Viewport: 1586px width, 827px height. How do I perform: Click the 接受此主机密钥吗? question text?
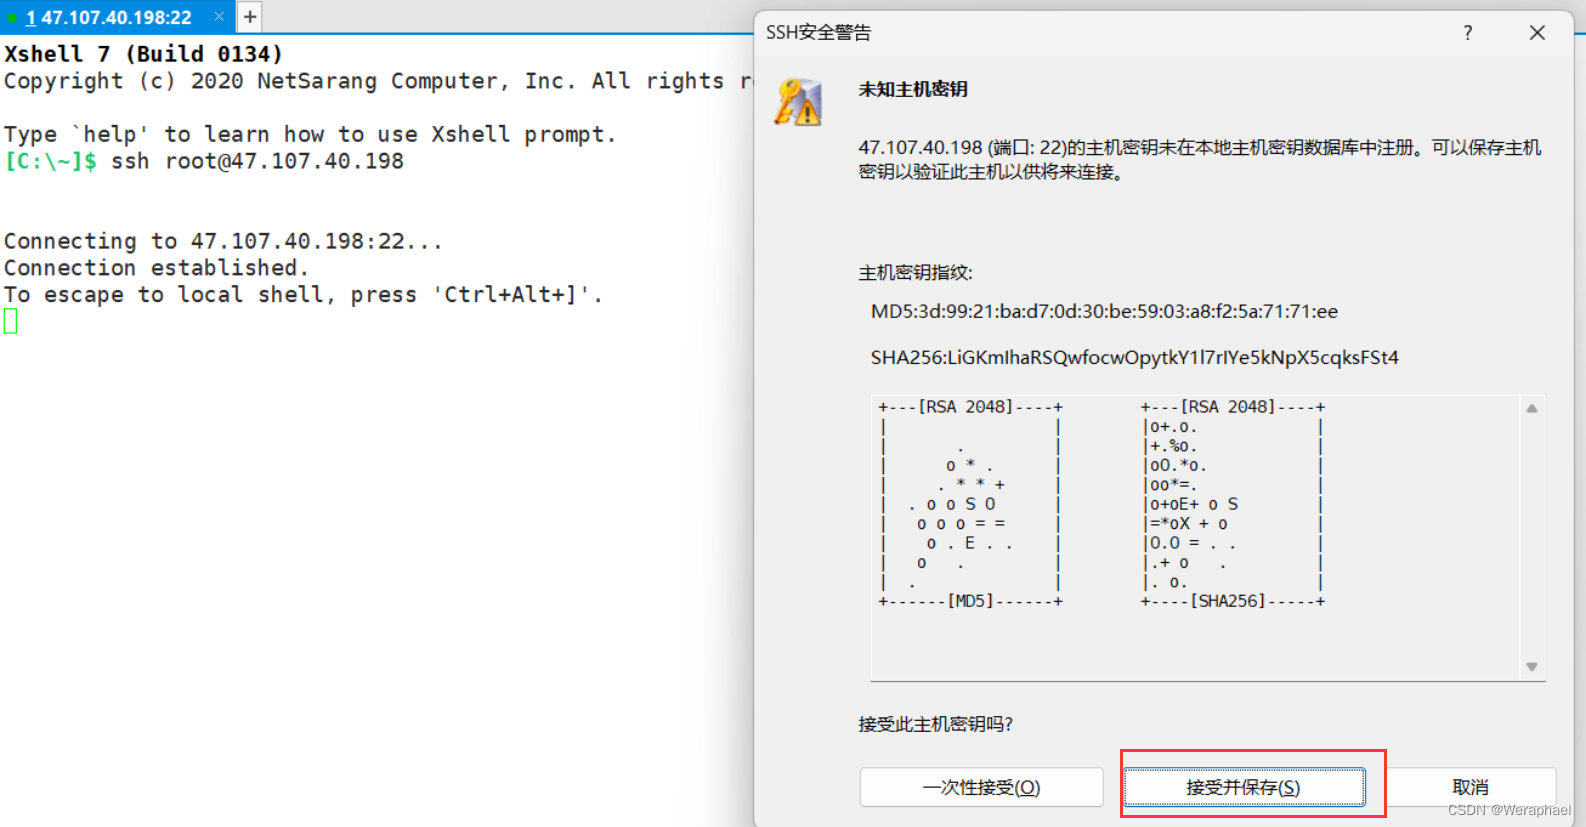click(x=935, y=724)
